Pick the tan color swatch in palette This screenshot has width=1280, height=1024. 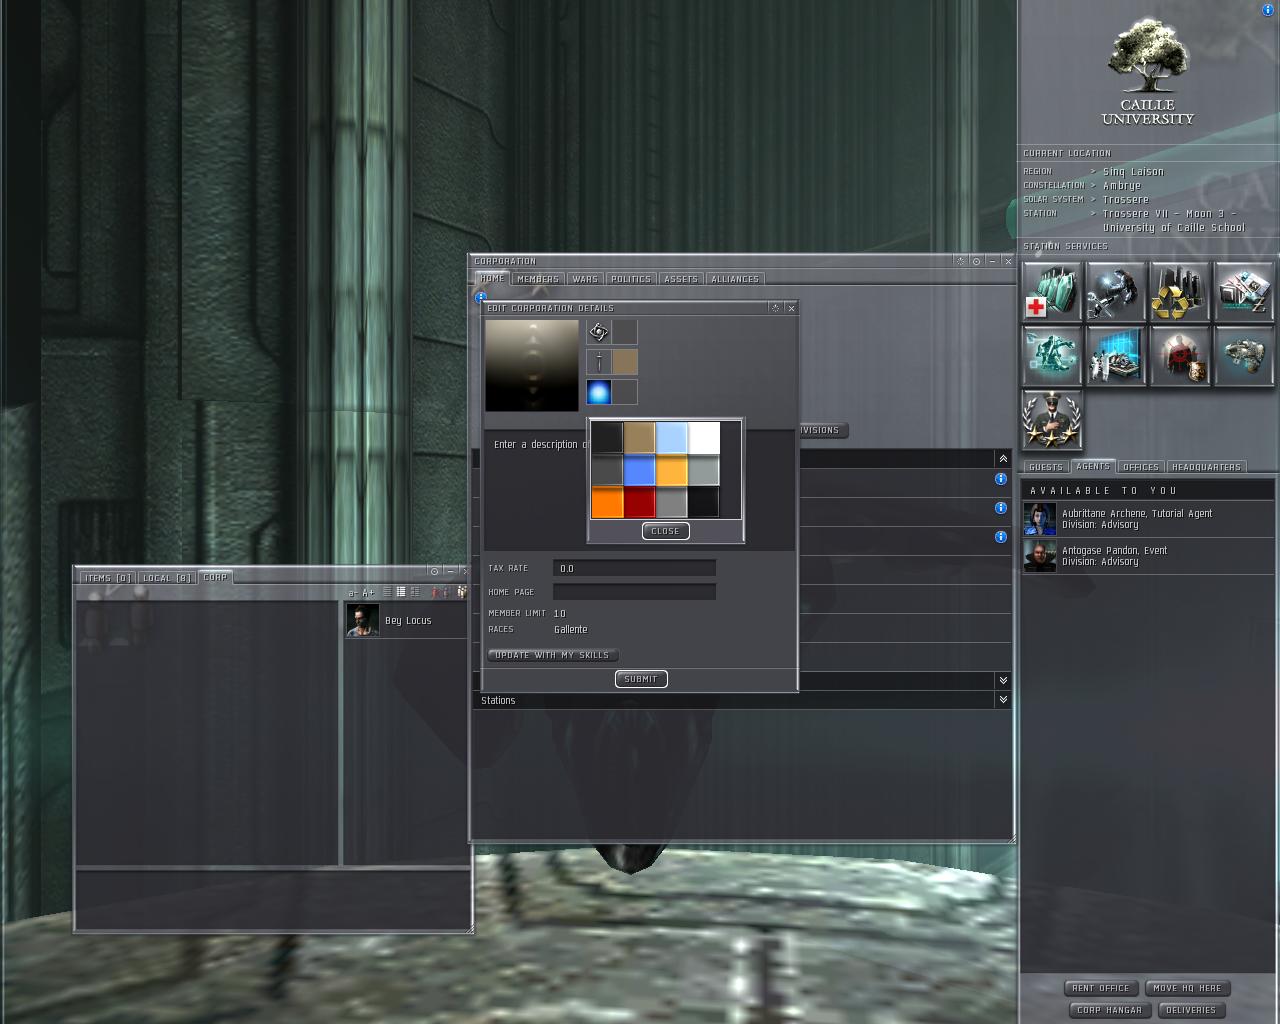click(640, 437)
